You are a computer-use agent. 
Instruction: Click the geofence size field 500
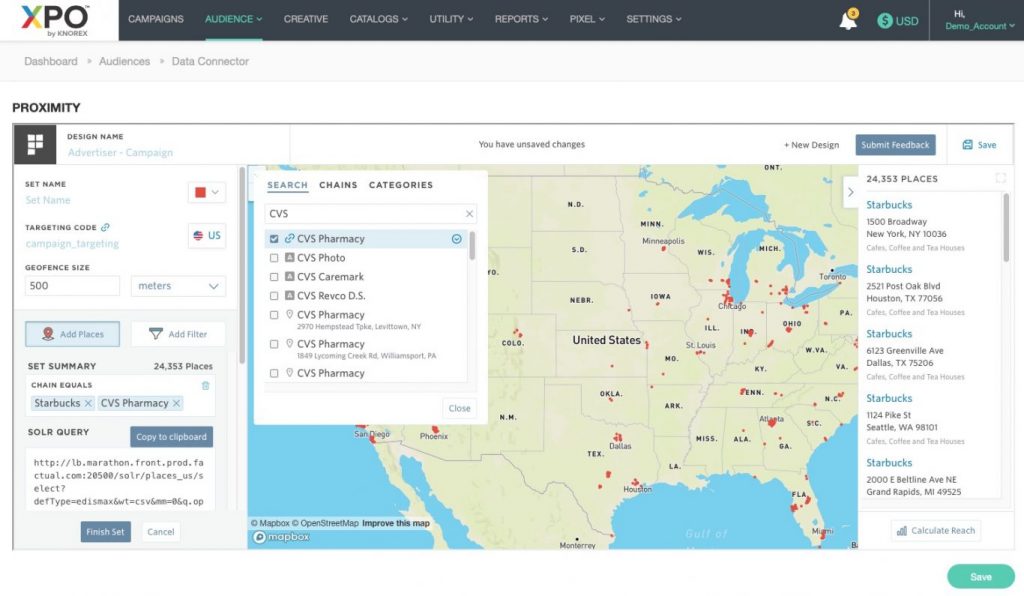72,286
